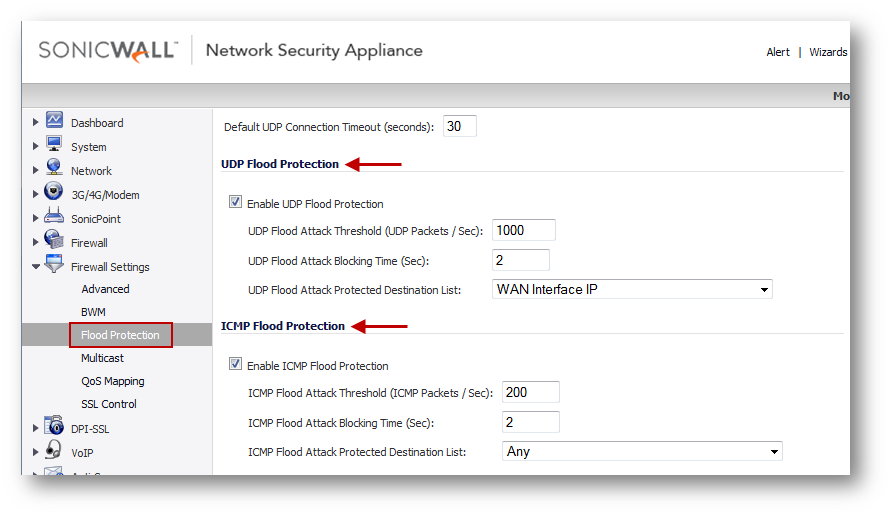Select the Flood Protection submenu item
Screen dimensions: 892x517
120,335
